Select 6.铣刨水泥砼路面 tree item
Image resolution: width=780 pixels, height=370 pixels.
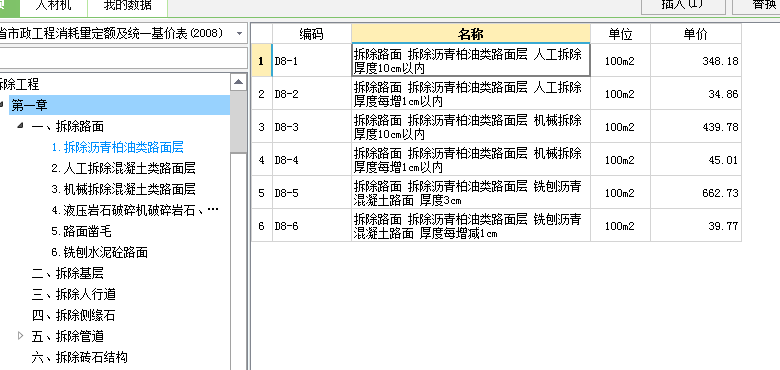click(99, 252)
